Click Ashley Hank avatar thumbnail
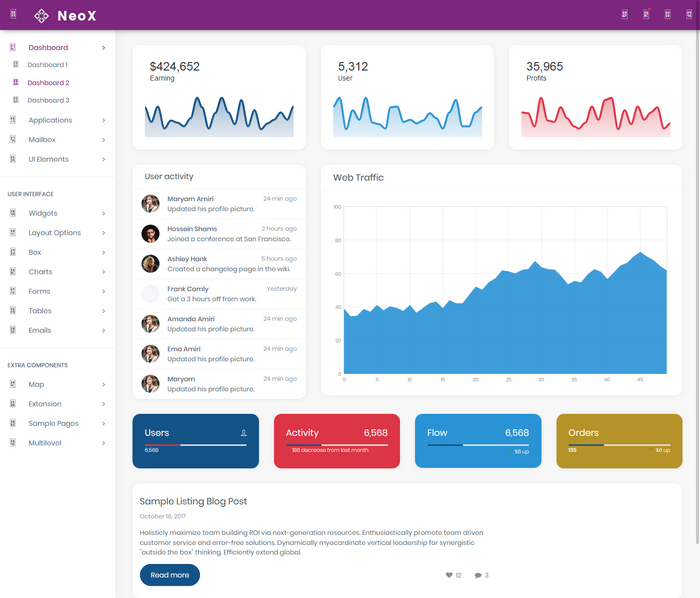The width and height of the screenshot is (700, 598). coord(150,263)
